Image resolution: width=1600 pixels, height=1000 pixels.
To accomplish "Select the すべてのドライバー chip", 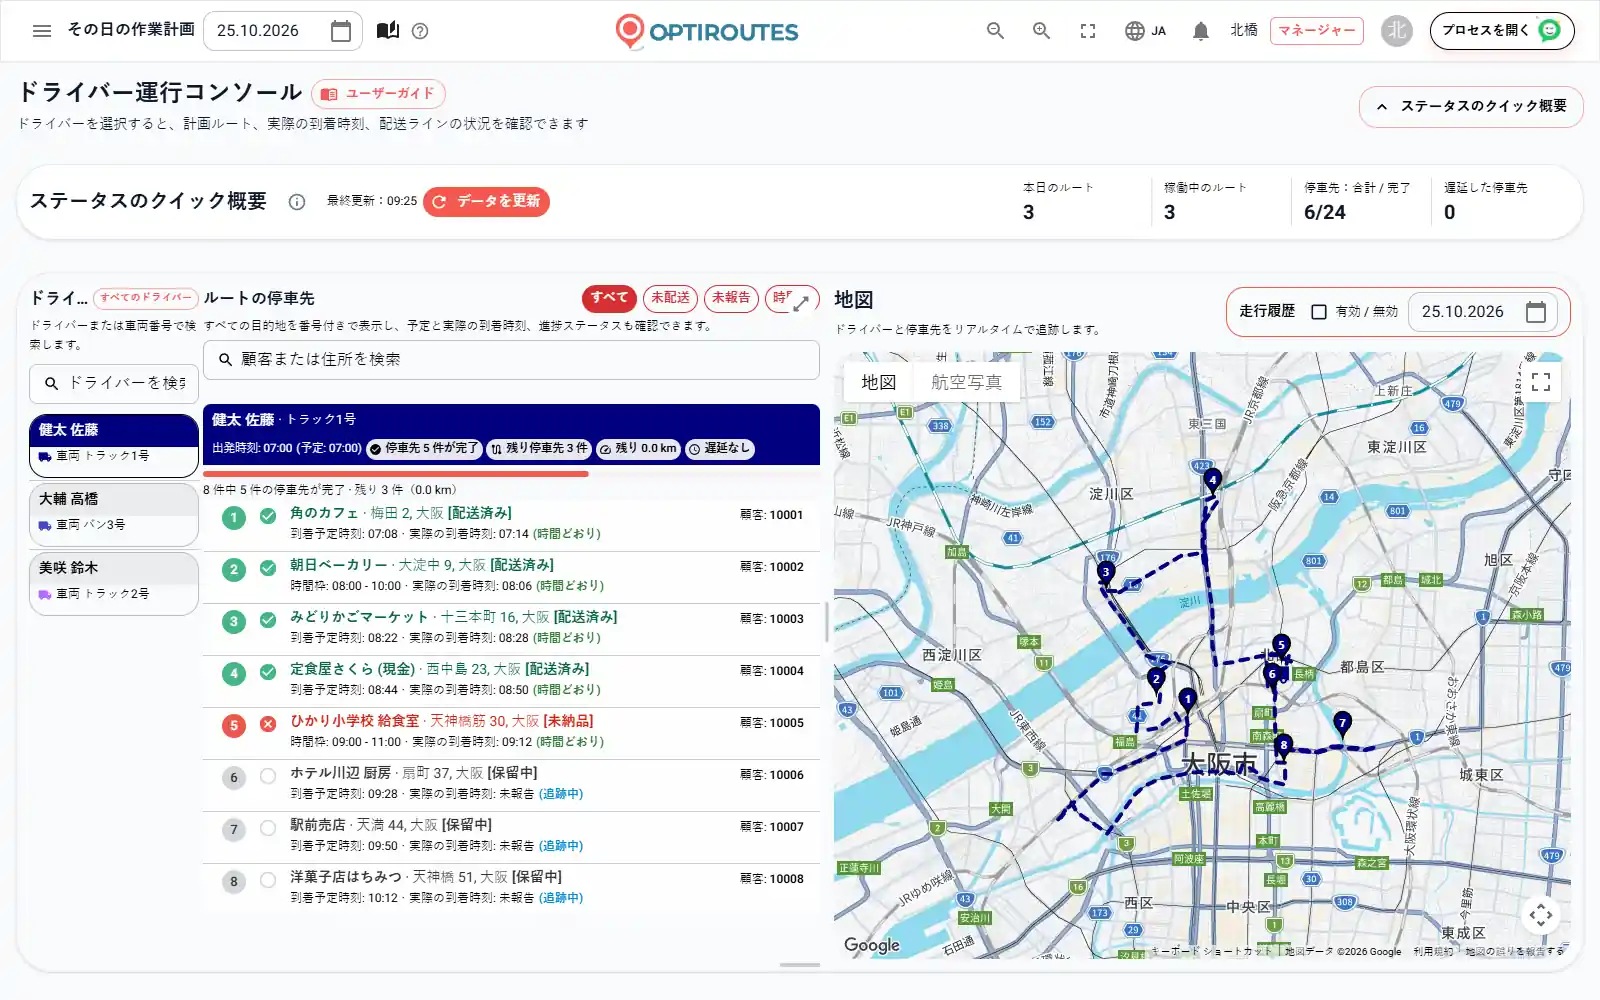I will click(x=146, y=297).
